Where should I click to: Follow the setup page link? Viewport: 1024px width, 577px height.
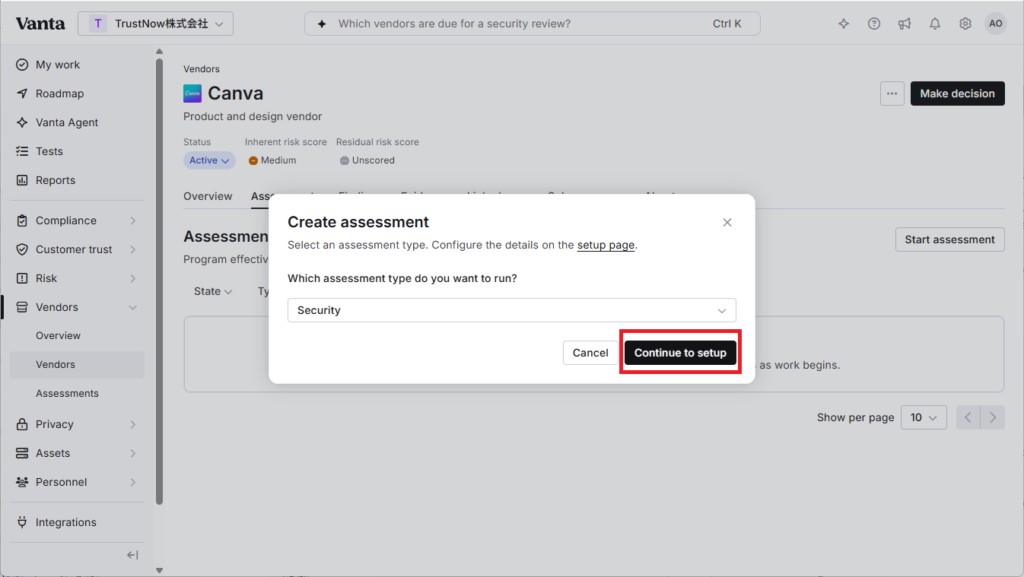pyautogui.click(x=605, y=245)
